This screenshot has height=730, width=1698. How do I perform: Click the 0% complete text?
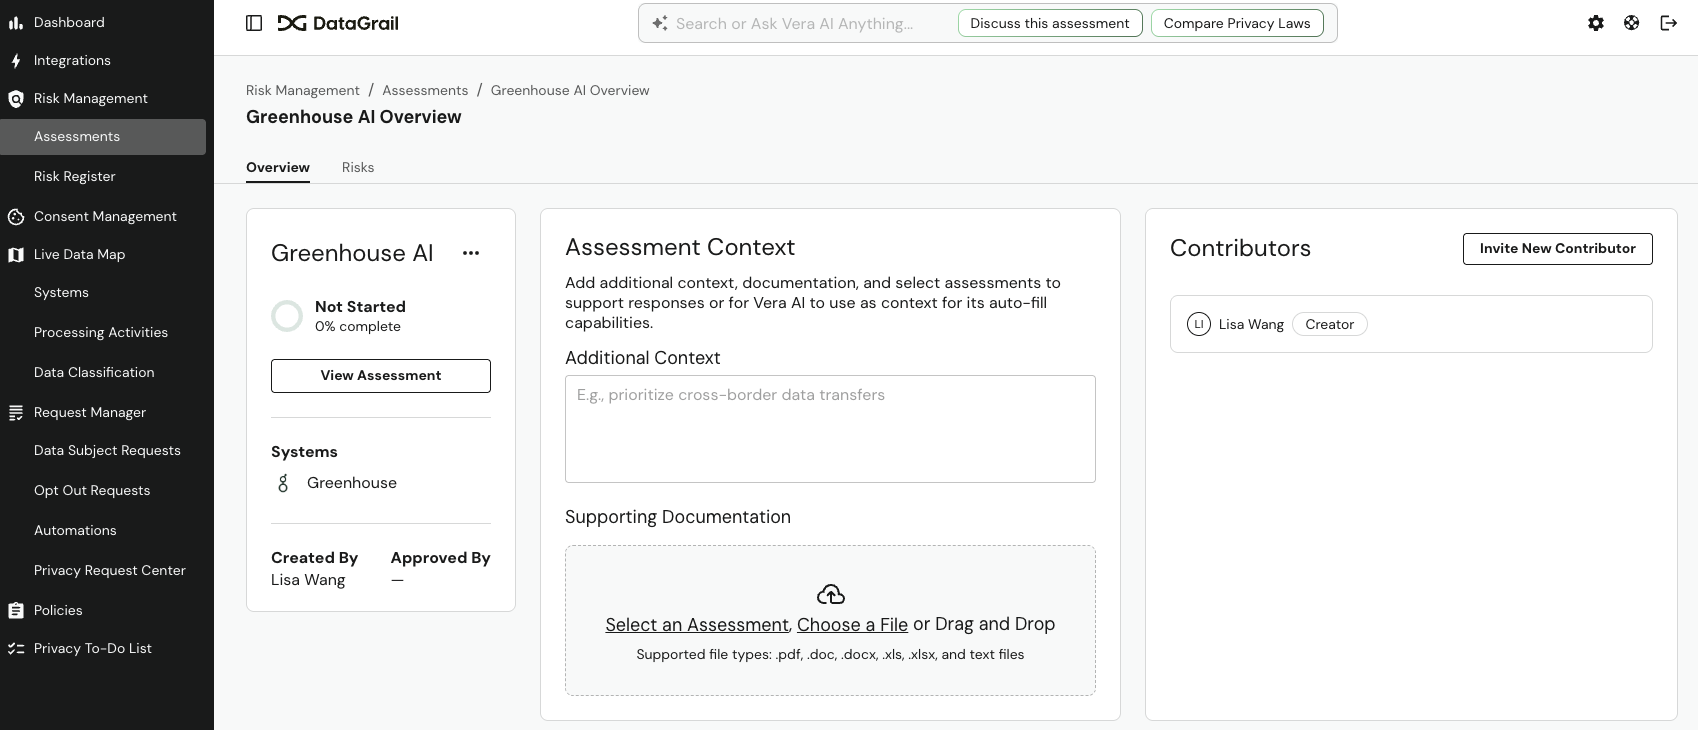click(x=358, y=326)
